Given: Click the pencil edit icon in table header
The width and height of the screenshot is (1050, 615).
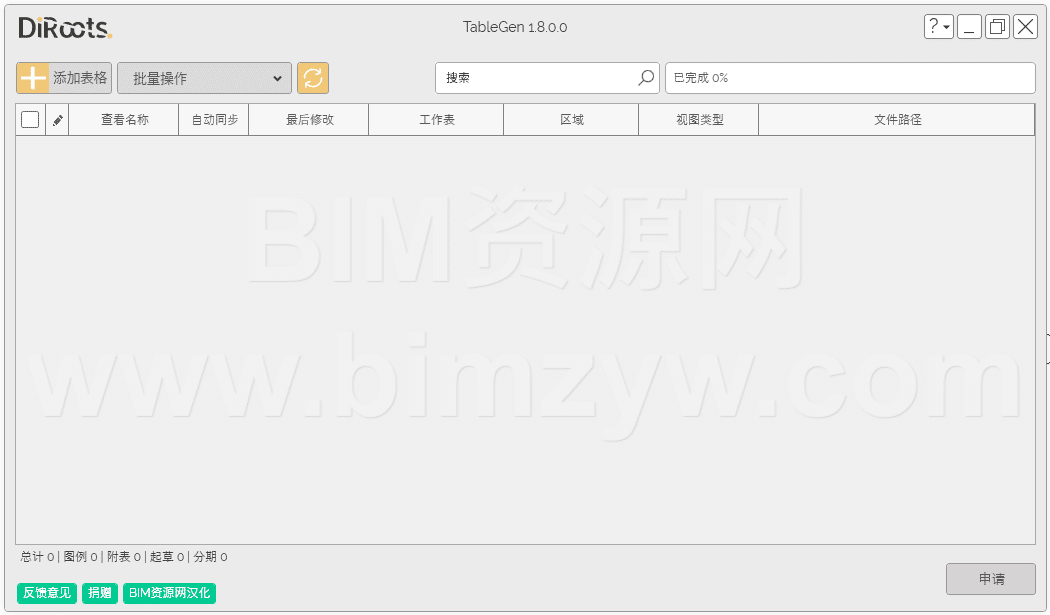Looking at the screenshot, I should tap(58, 120).
